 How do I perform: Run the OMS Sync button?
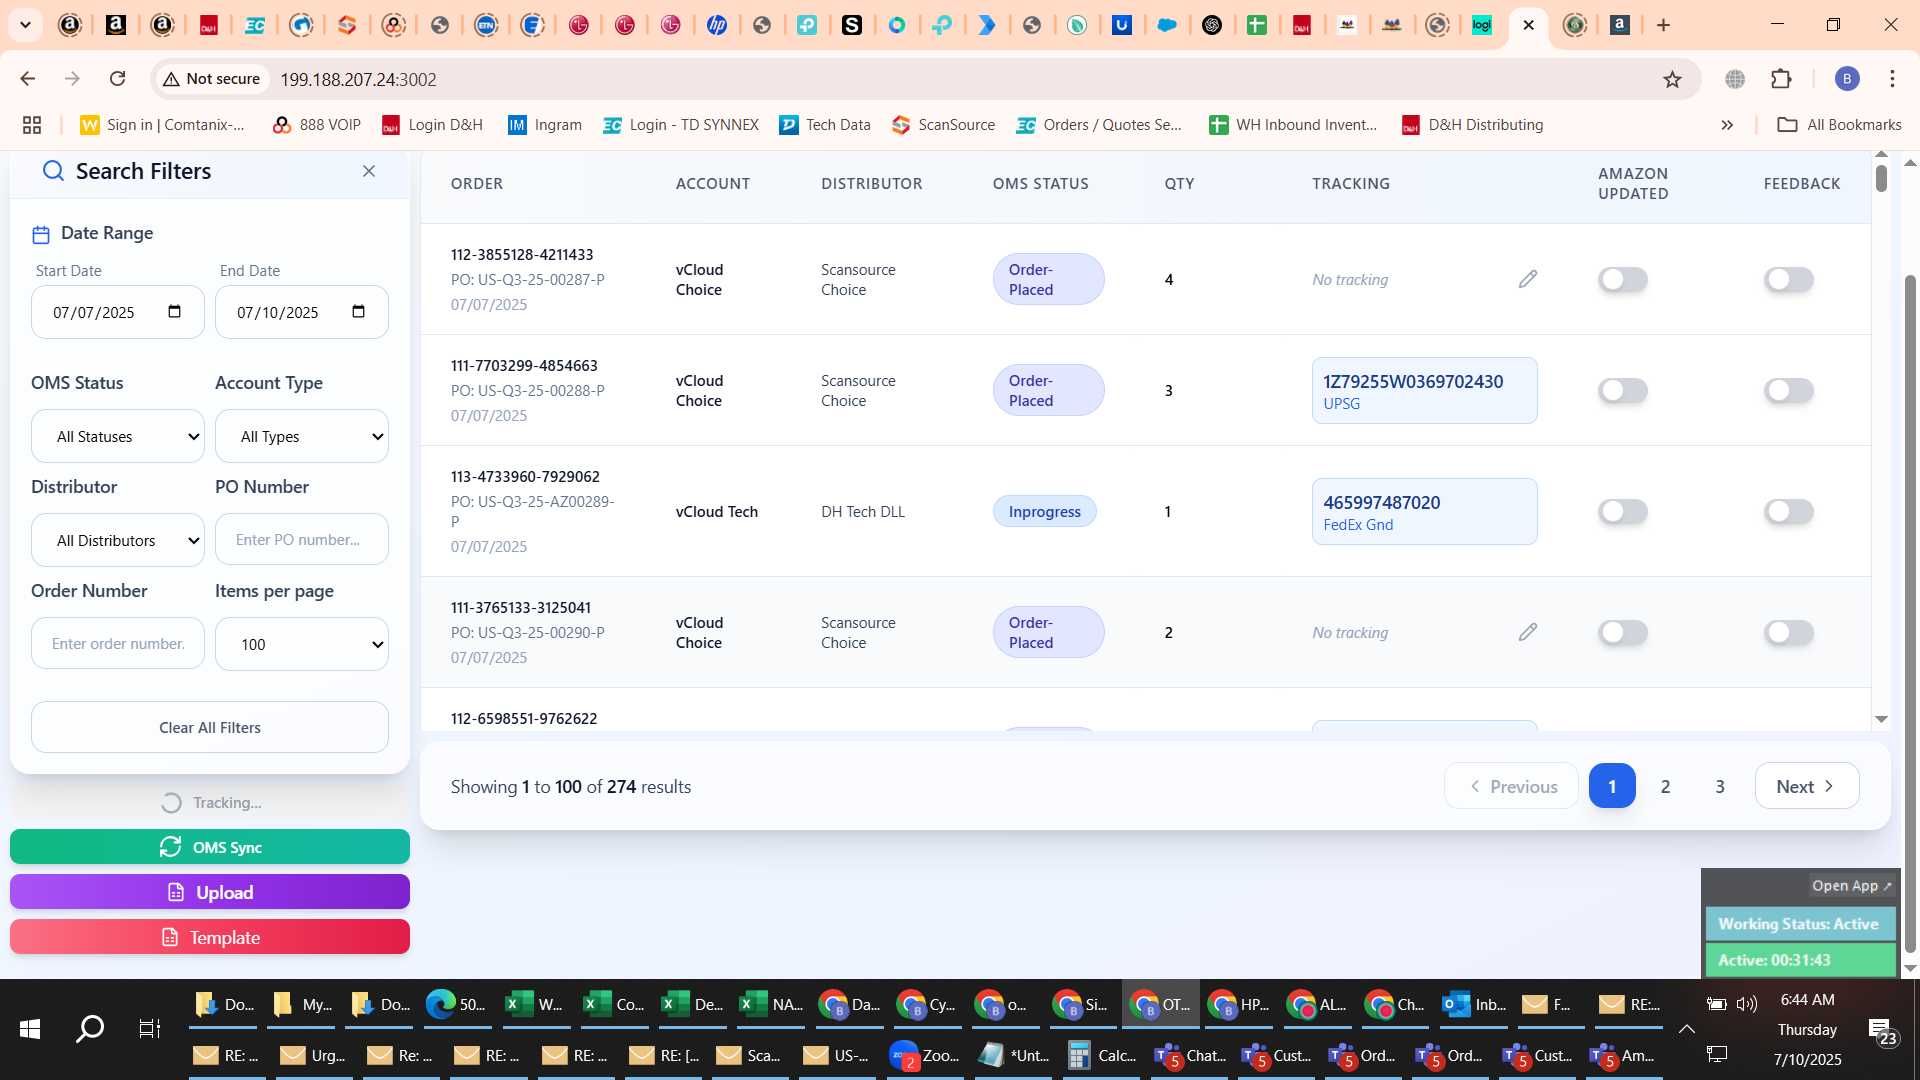pos(210,847)
